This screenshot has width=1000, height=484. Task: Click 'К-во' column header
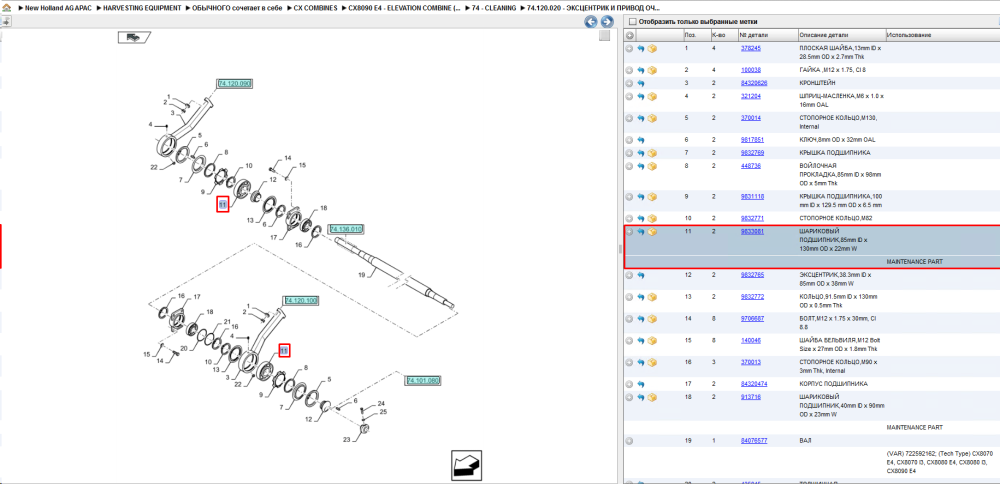[717, 35]
